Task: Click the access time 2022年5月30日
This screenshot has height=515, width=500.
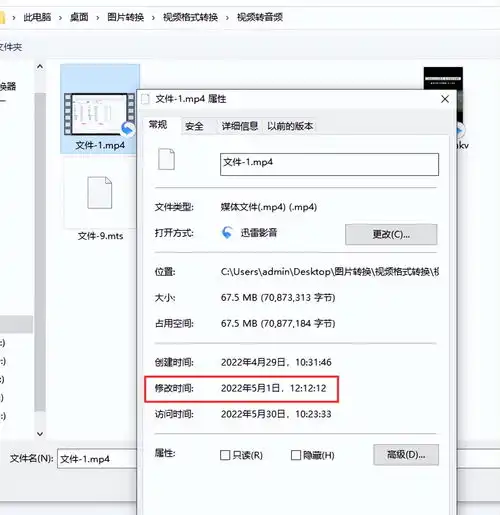Action: point(276,414)
